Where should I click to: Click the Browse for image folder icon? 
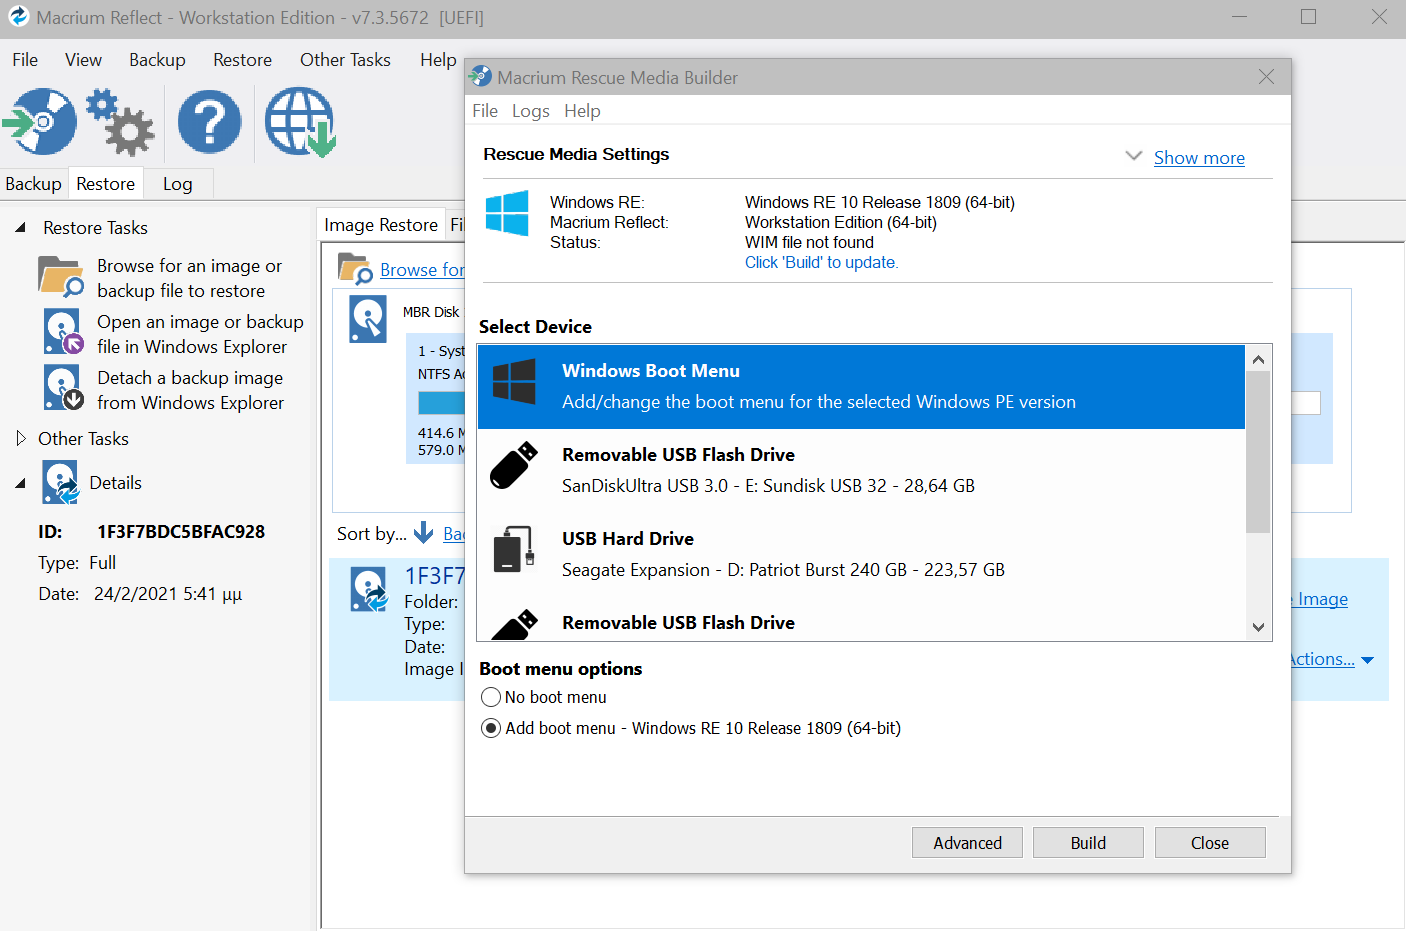(61, 277)
